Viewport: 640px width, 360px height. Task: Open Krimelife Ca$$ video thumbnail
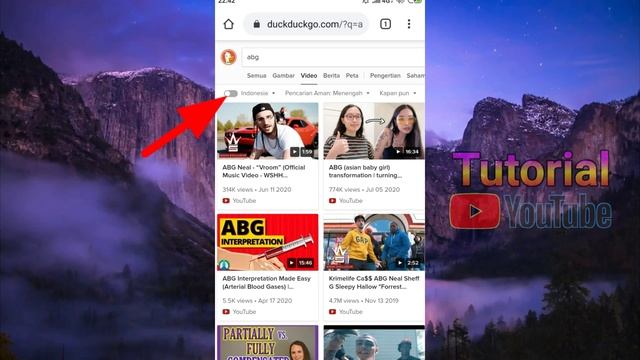pos(374,242)
